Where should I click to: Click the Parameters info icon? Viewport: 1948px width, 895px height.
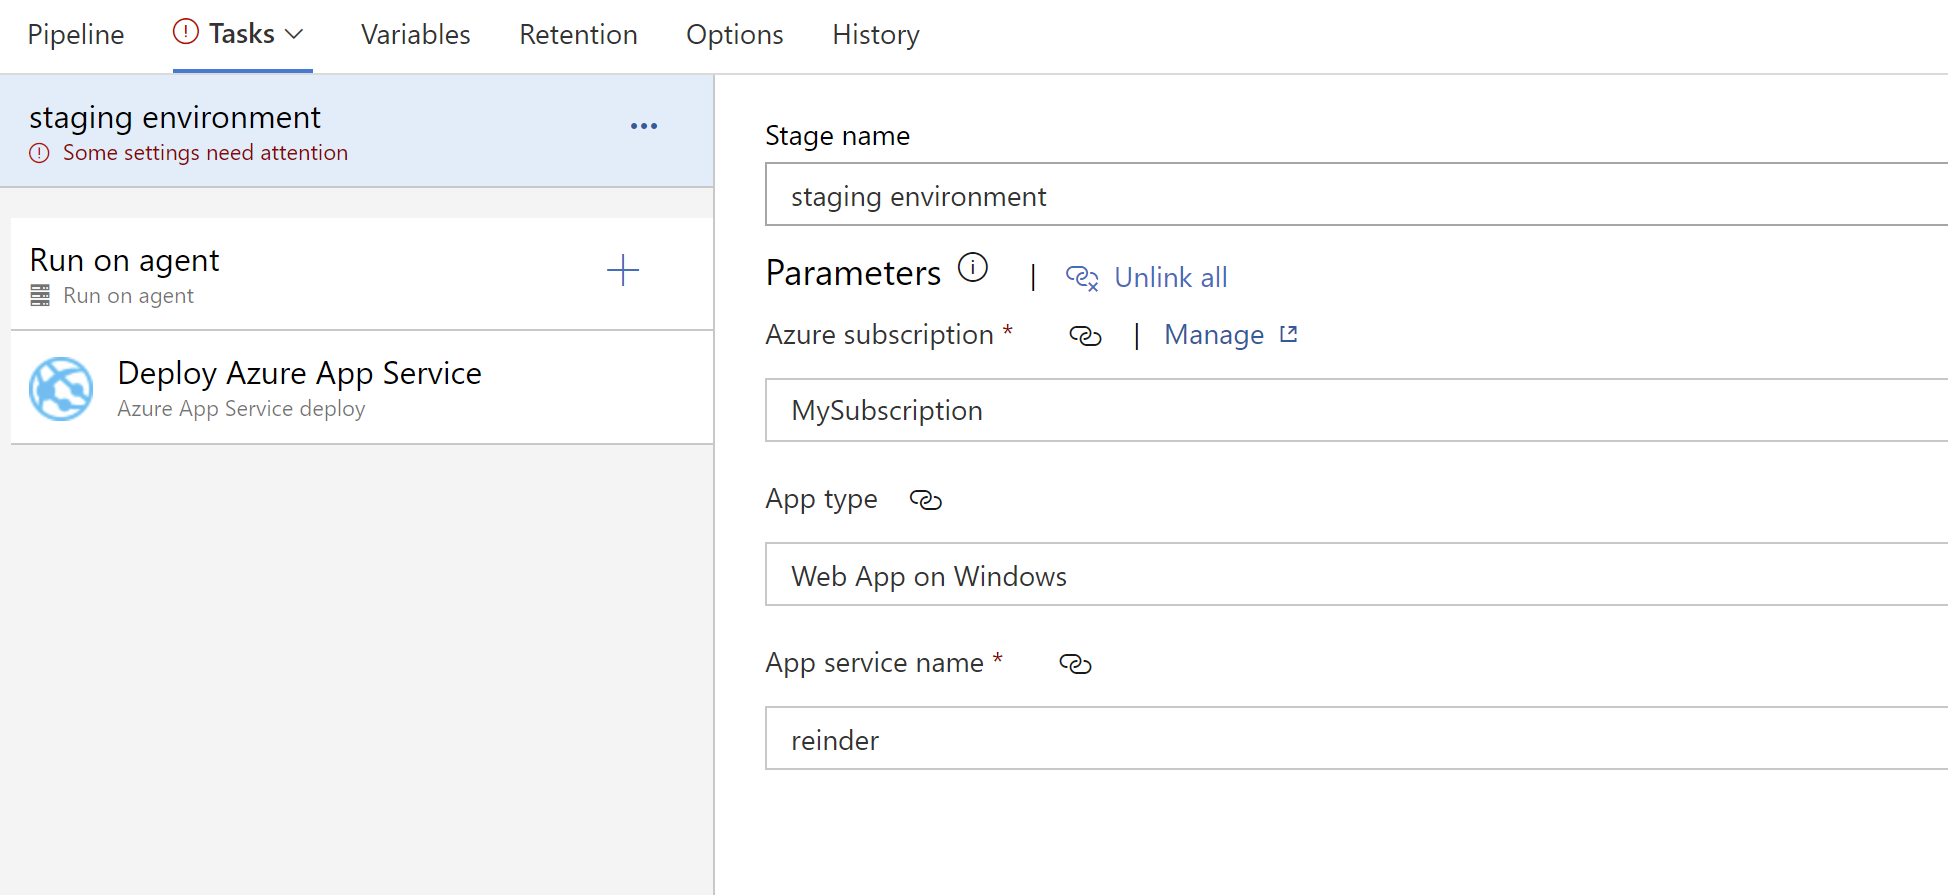[972, 268]
